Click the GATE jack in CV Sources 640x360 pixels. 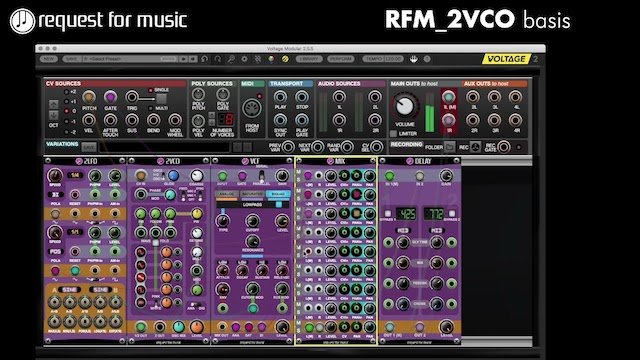110,97
